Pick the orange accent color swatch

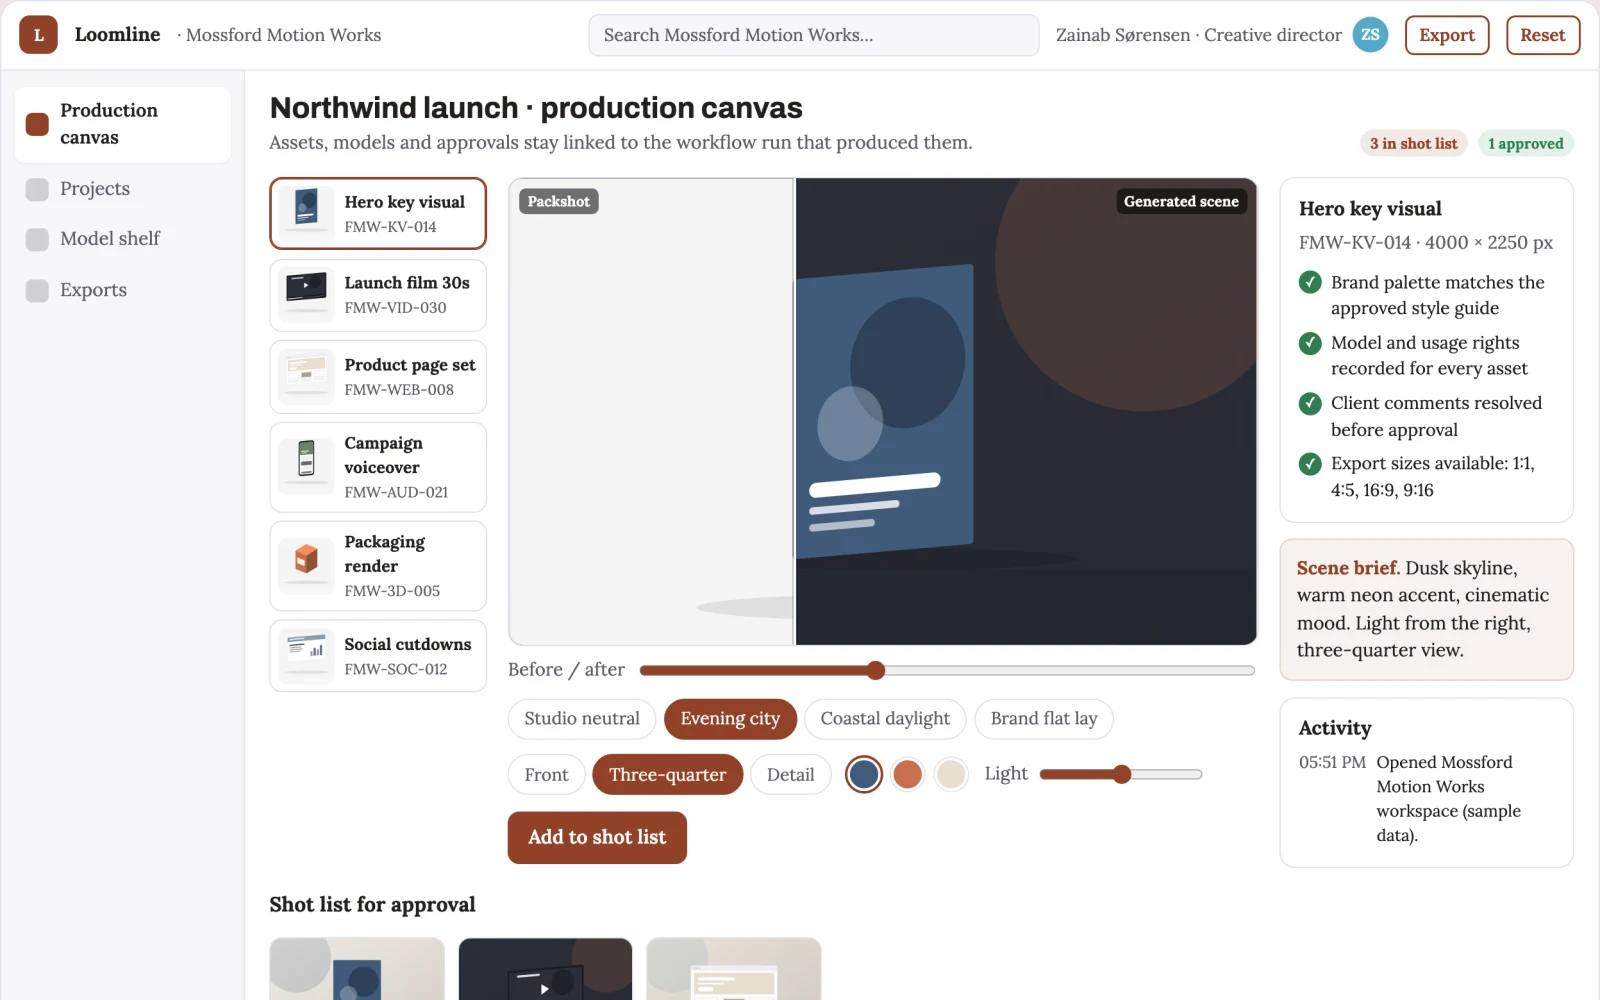(x=908, y=774)
